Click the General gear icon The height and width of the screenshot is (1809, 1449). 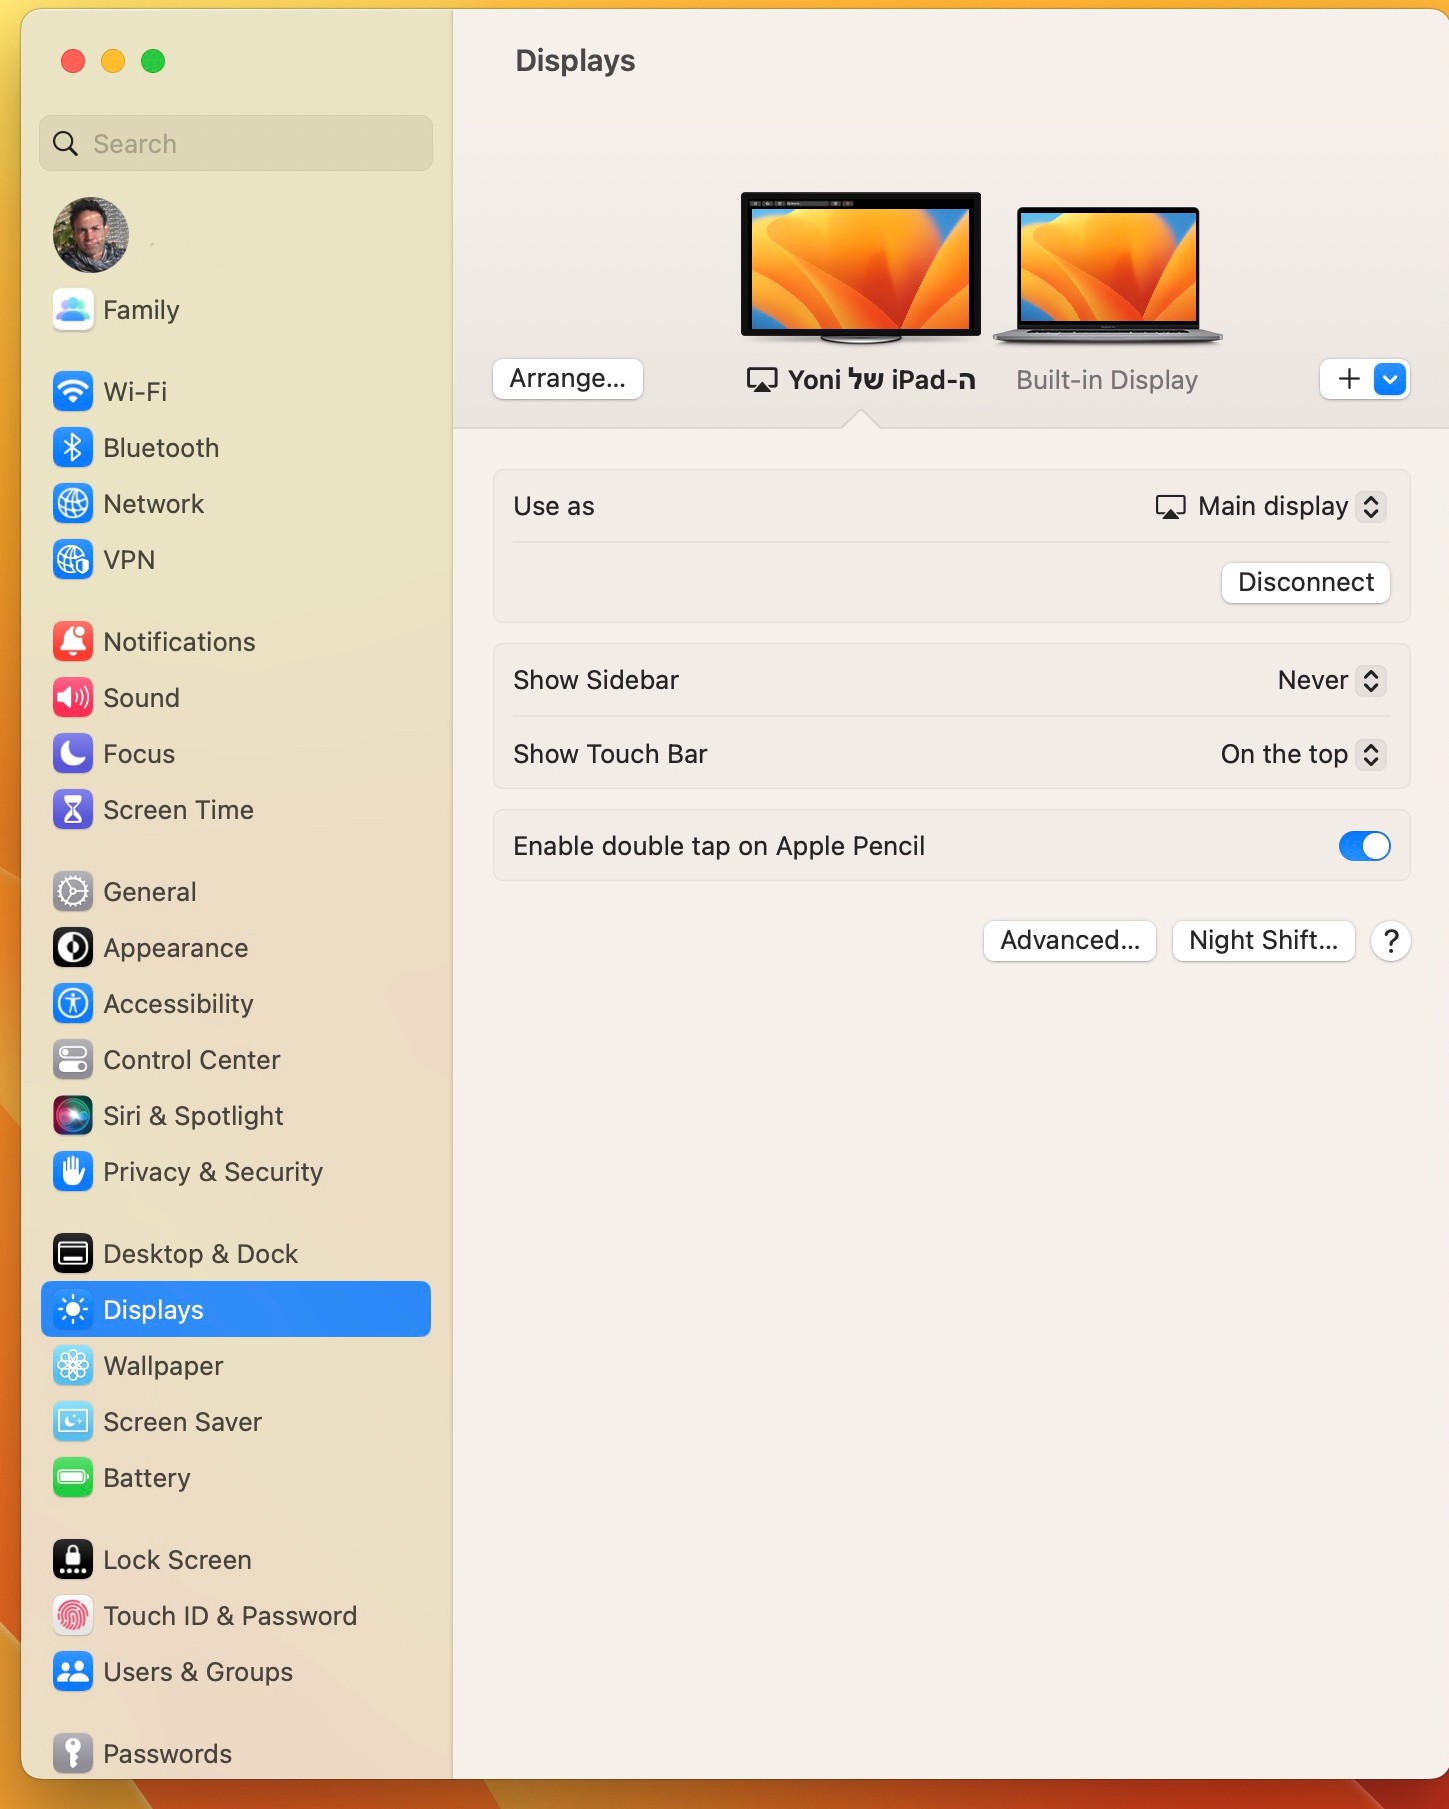[73, 892]
